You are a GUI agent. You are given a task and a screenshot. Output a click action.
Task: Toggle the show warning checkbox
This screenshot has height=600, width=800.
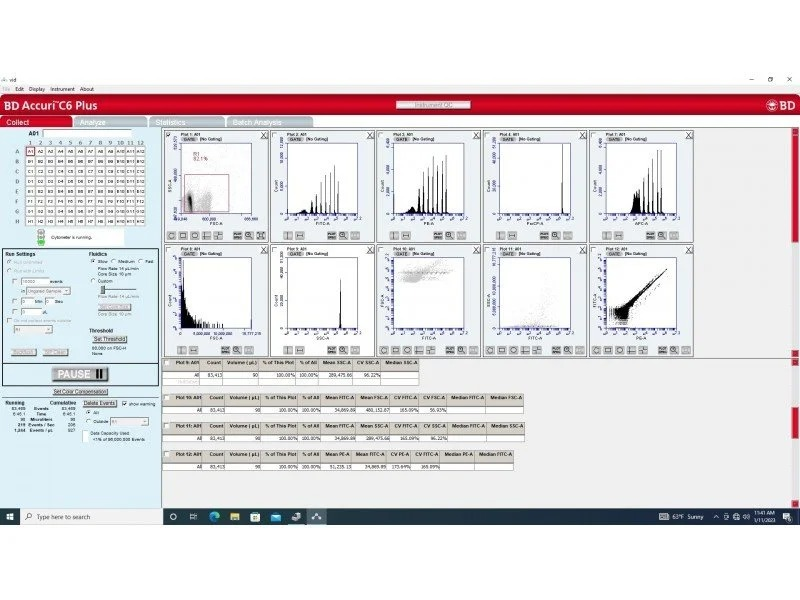(x=124, y=402)
